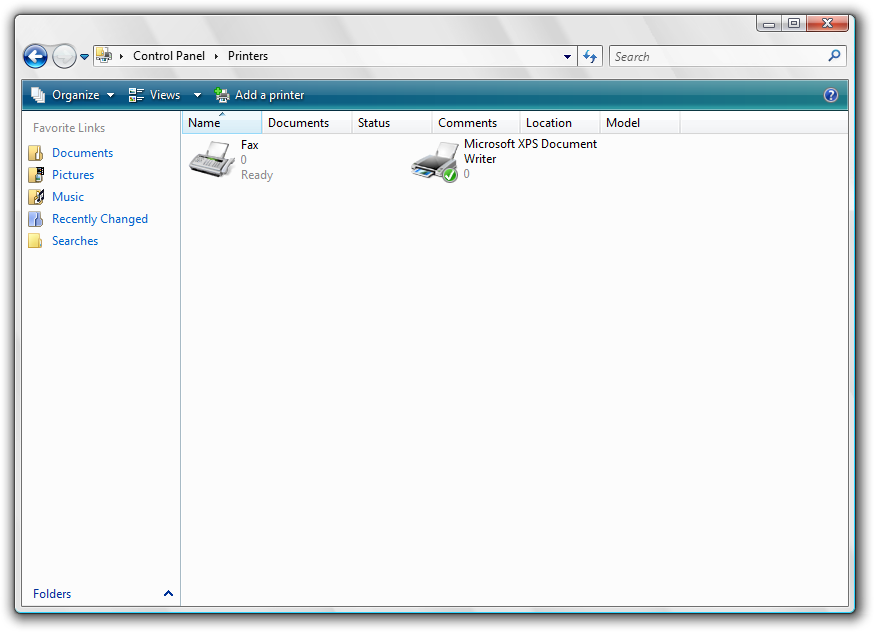
Task: Click the Documents folder icon
Action: pyautogui.click(x=36, y=153)
